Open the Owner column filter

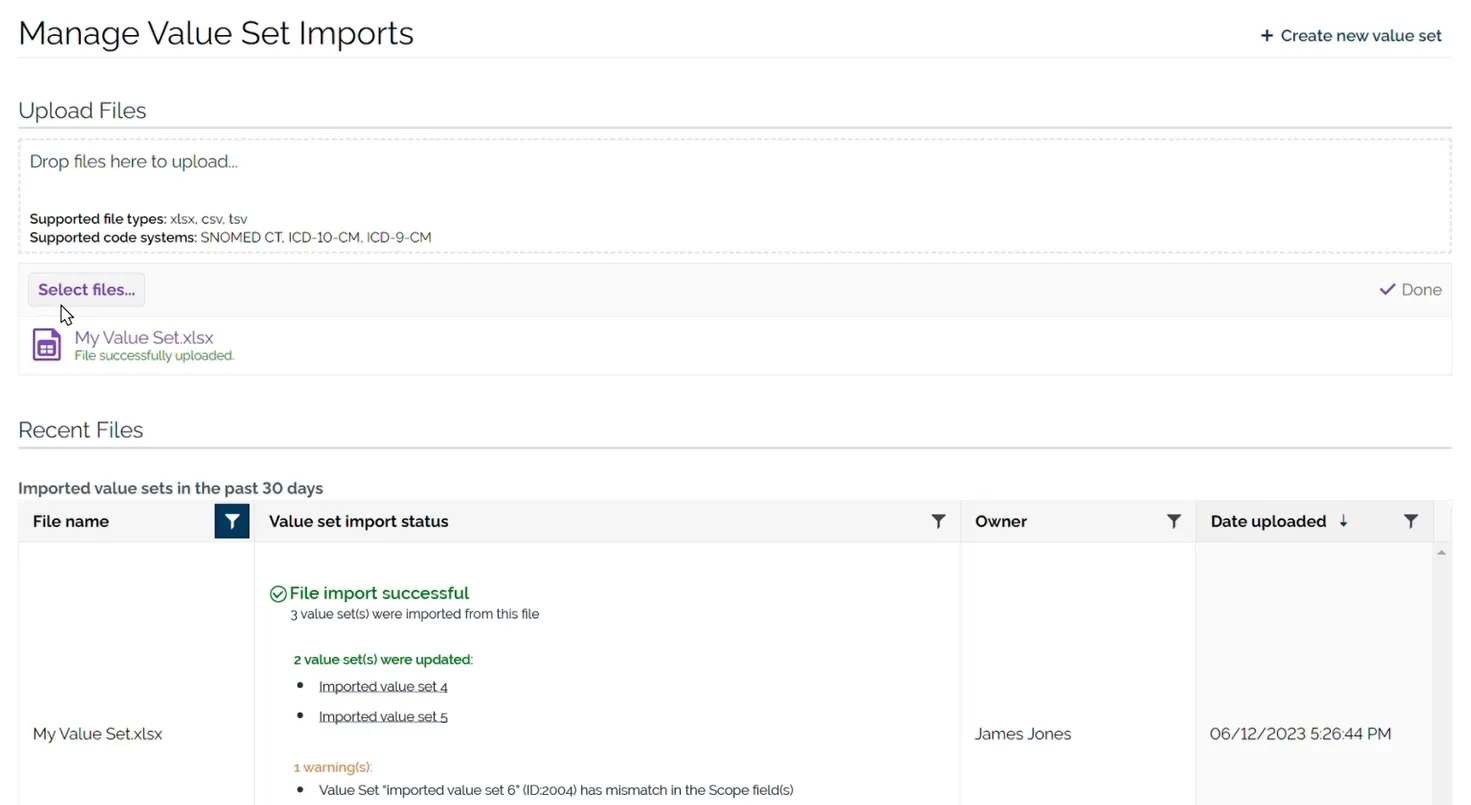click(1174, 521)
